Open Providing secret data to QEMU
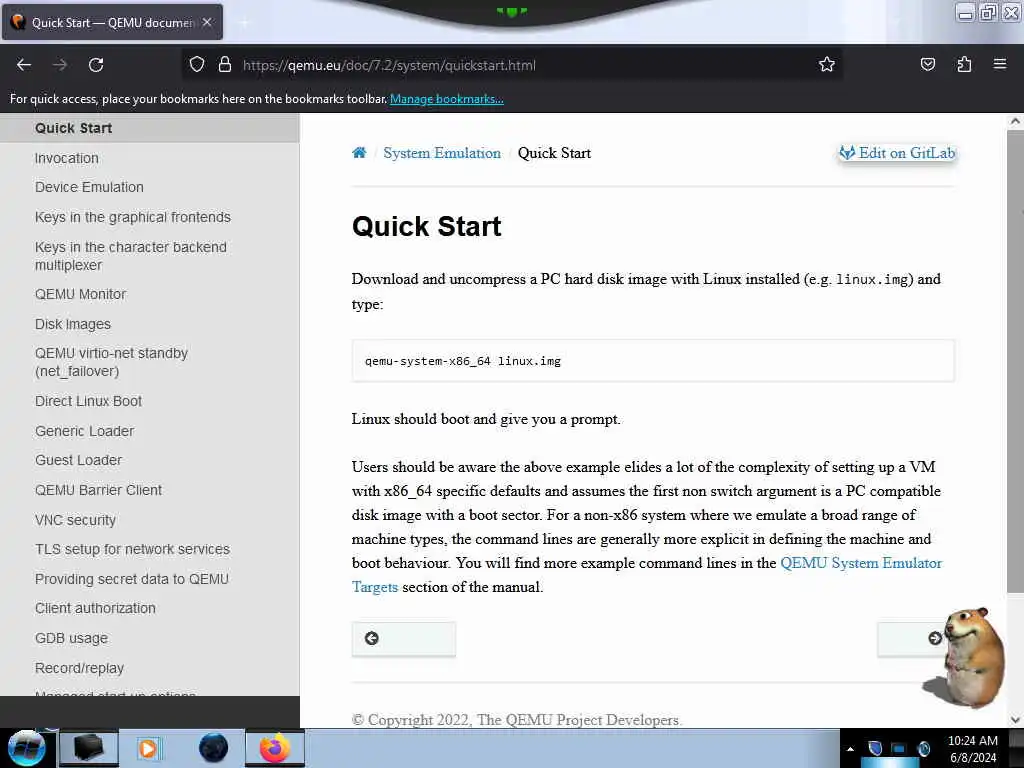 (x=132, y=579)
